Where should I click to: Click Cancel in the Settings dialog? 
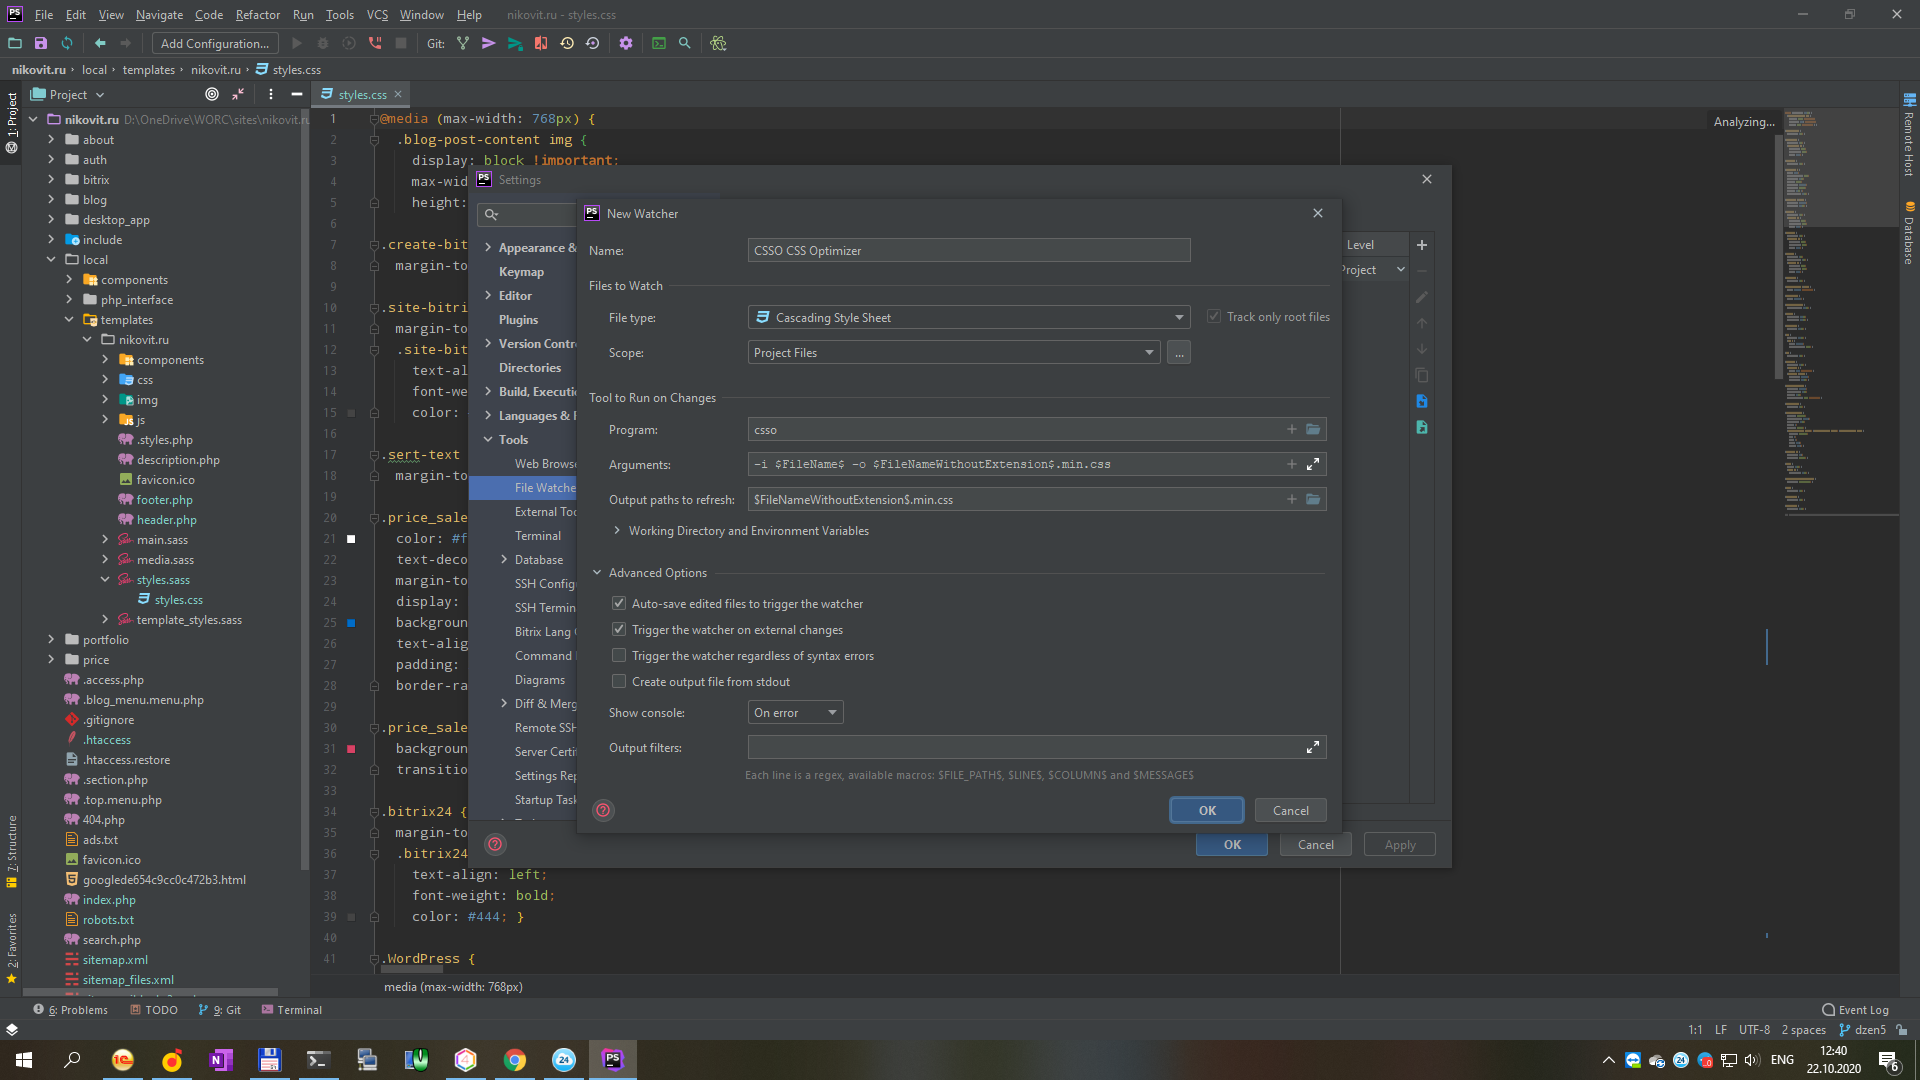click(1315, 844)
